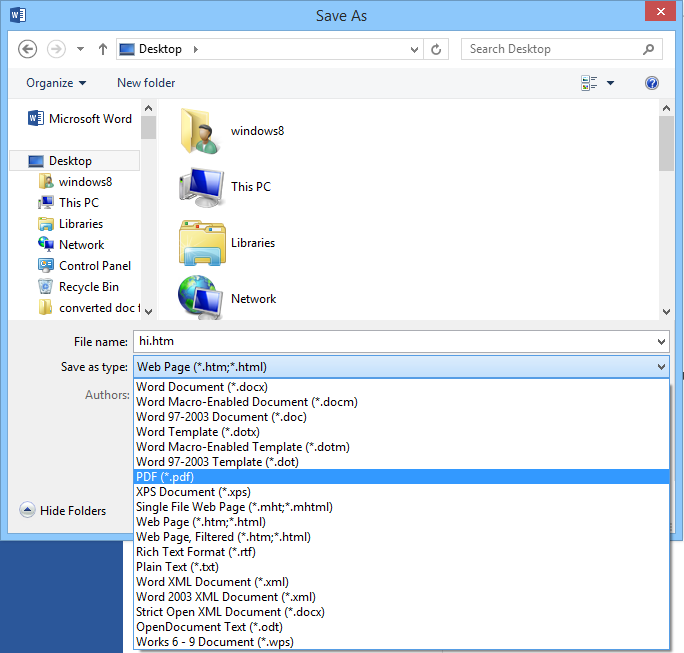684x653 pixels.
Task: Click the Forward navigation arrow
Action: pyautogui.click(x=56, y=49)
